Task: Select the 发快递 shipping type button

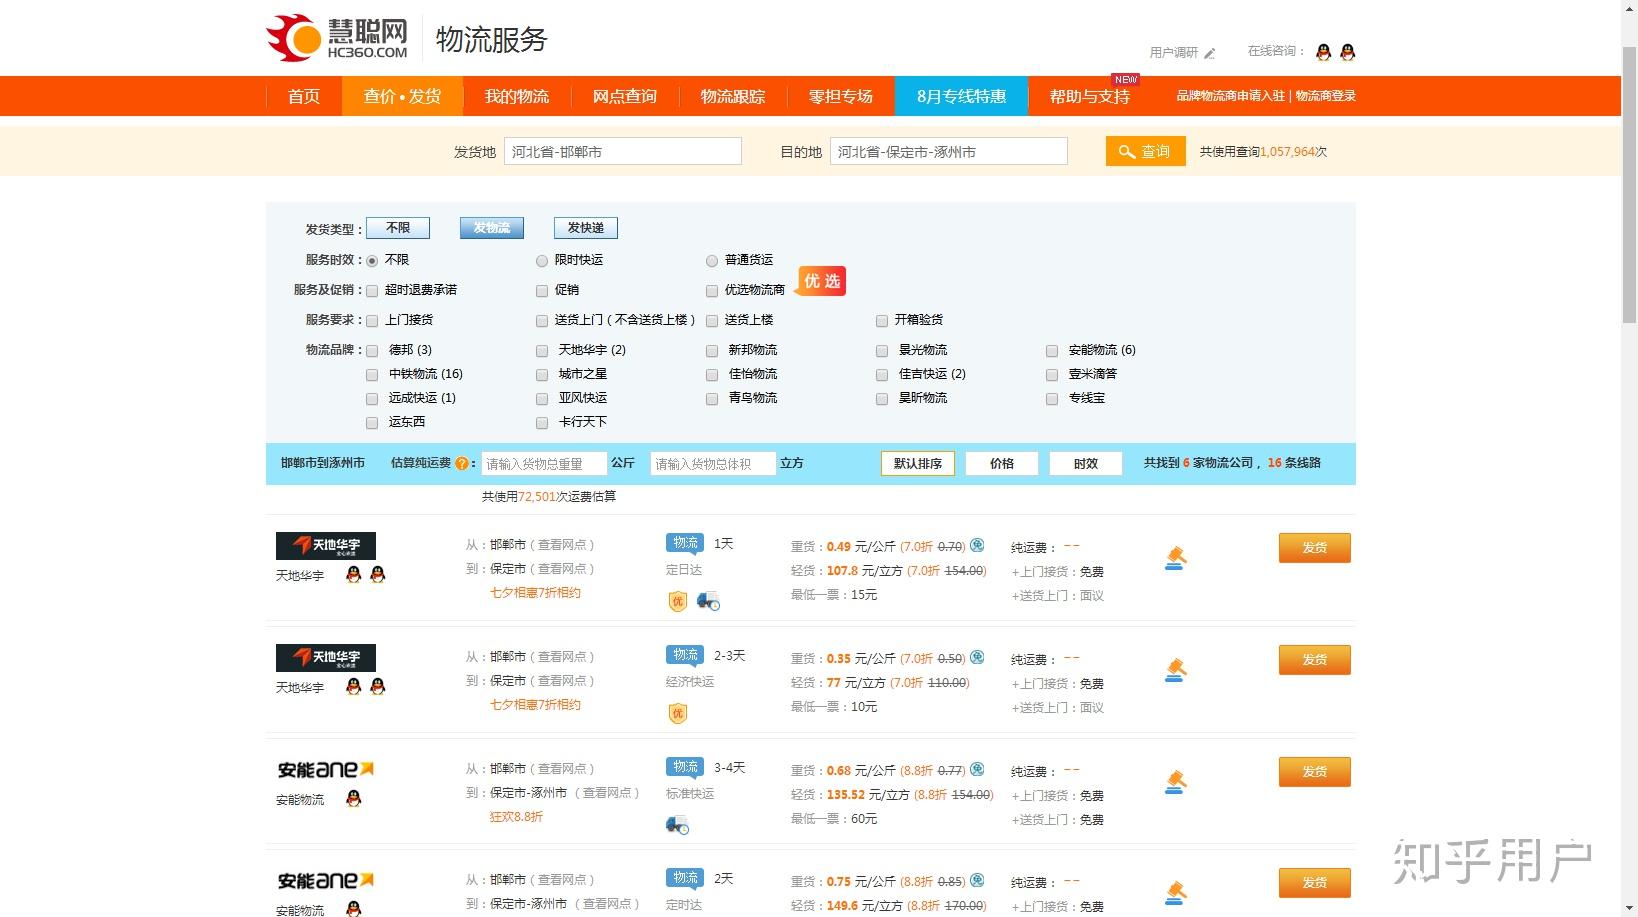Action: tap(586, 228)
